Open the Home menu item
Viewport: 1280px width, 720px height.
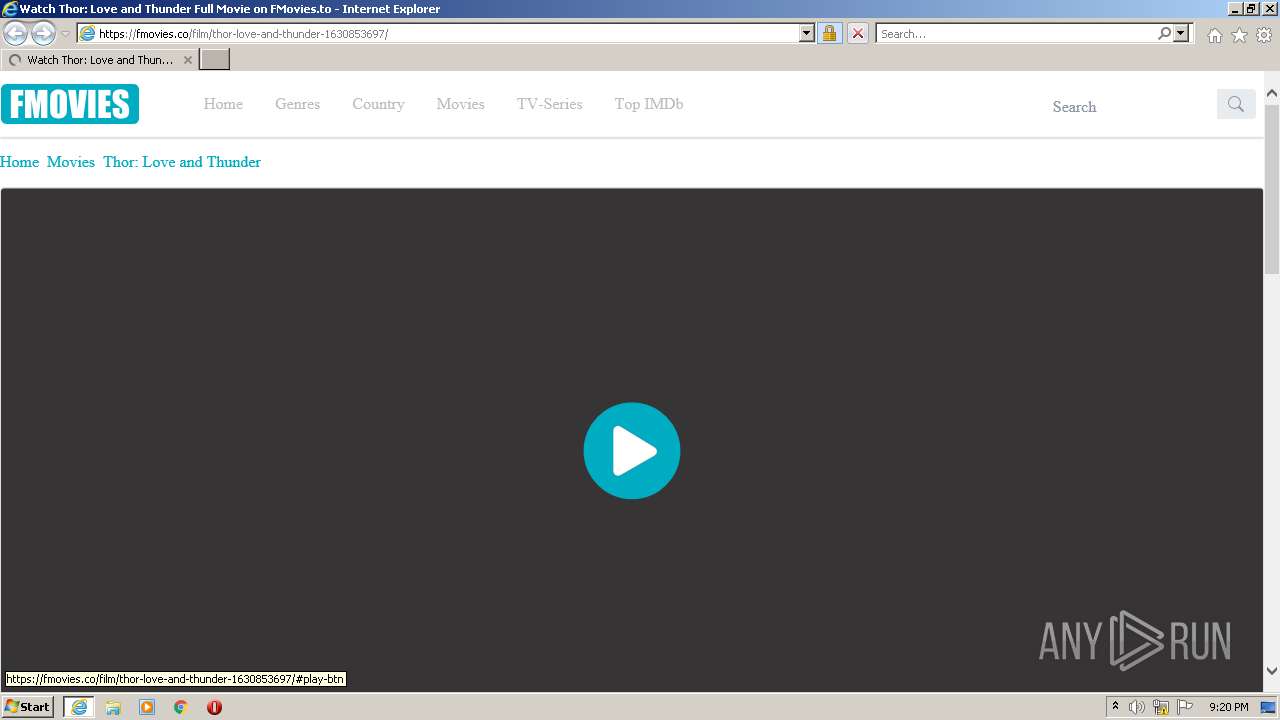pyautogui.click(x=223, y=104)
